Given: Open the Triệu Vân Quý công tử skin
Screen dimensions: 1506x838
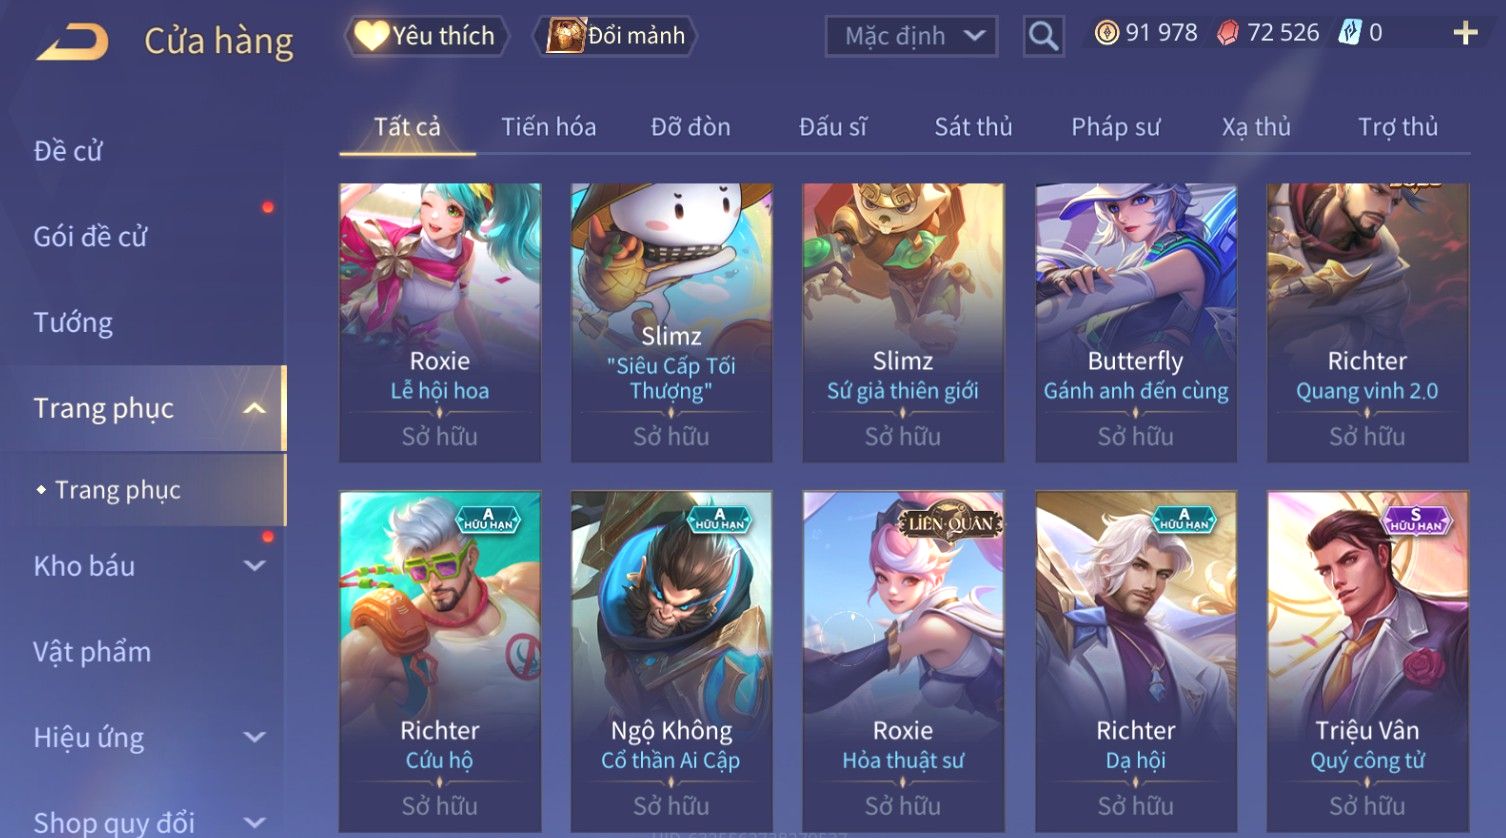Looking at the screenshot, I should 1367,660.
